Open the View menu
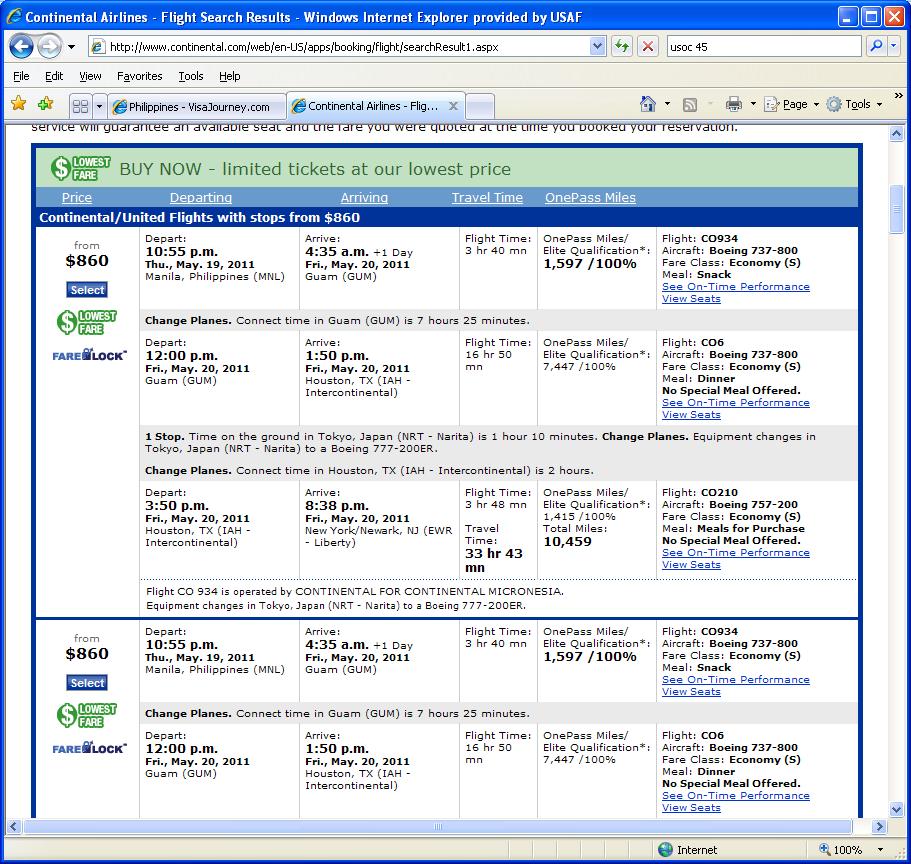Viewport: 911px width, 864px height. coord(90,76)
